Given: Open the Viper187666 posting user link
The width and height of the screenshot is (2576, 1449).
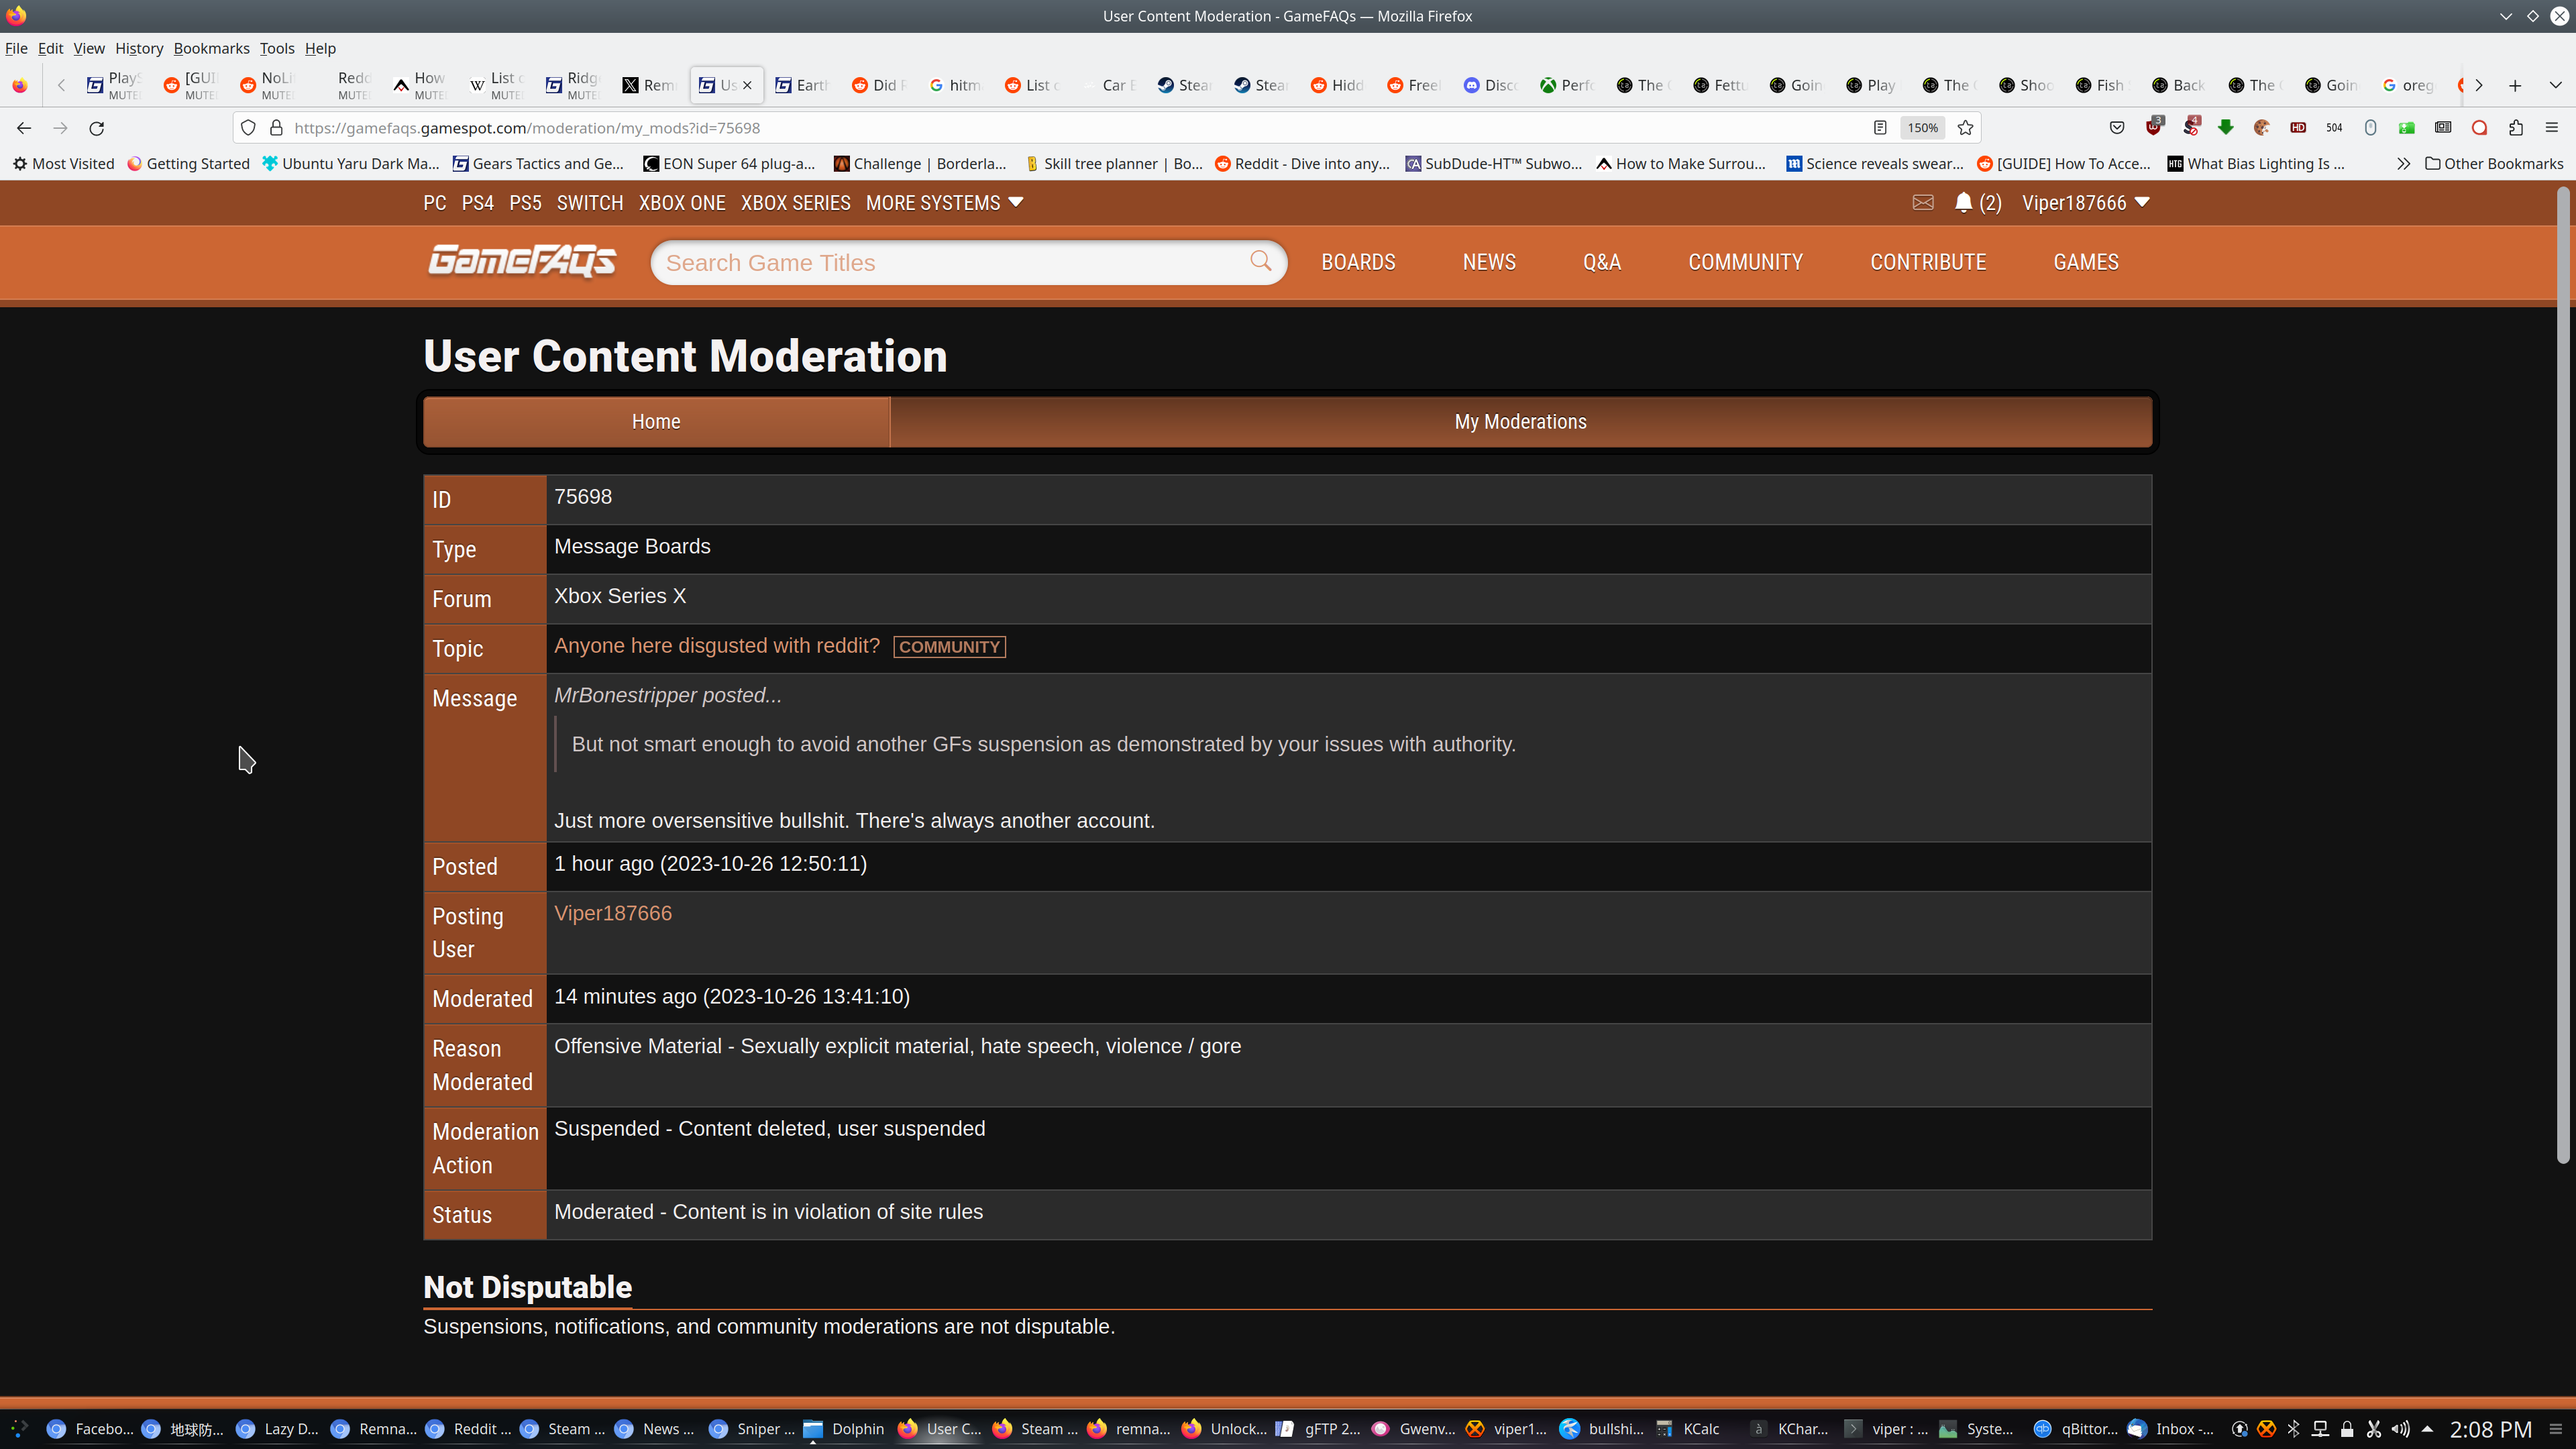Looking at the screenshot, I should pos(612,913).
